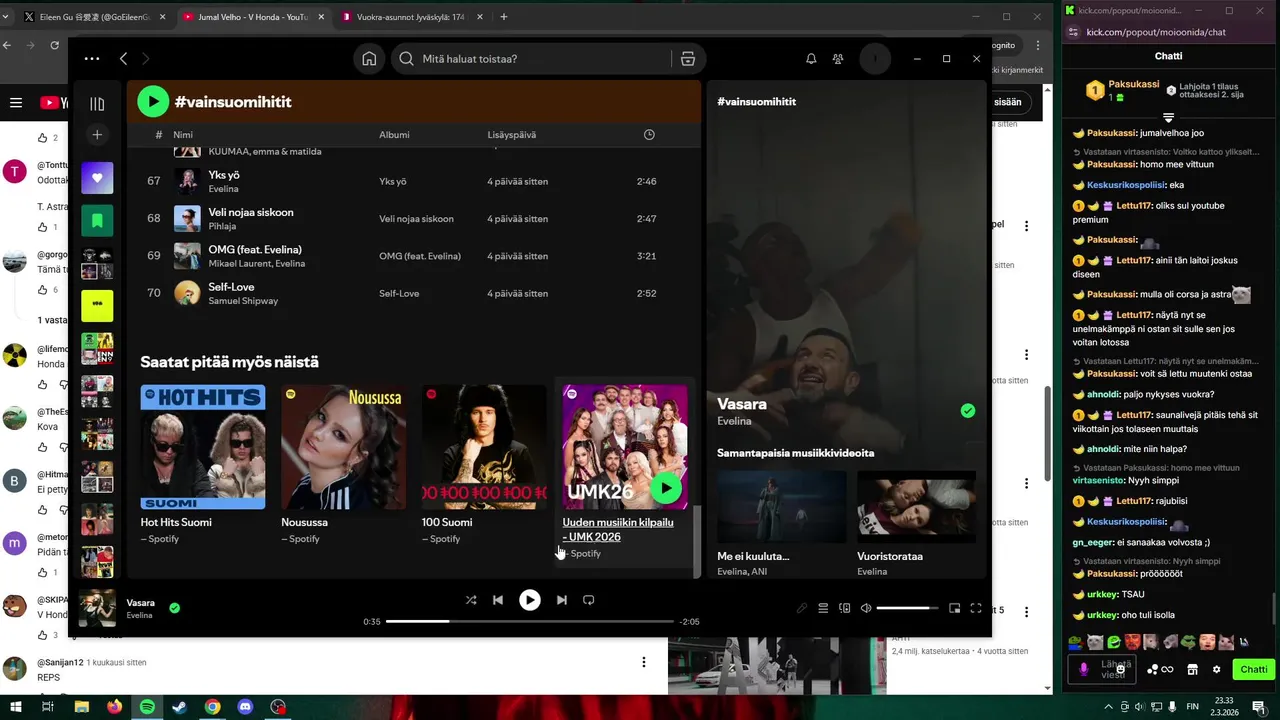
Task: Seek in the track progress bar
Action: (530, 621)
